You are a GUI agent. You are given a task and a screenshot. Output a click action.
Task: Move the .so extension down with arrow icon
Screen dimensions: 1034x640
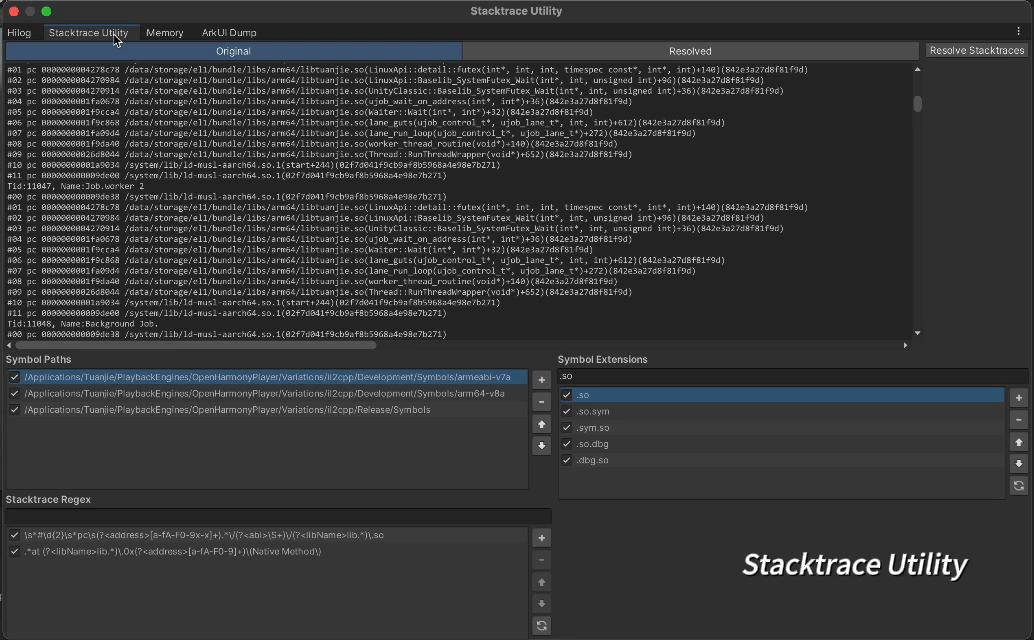tap(1018, 463)
